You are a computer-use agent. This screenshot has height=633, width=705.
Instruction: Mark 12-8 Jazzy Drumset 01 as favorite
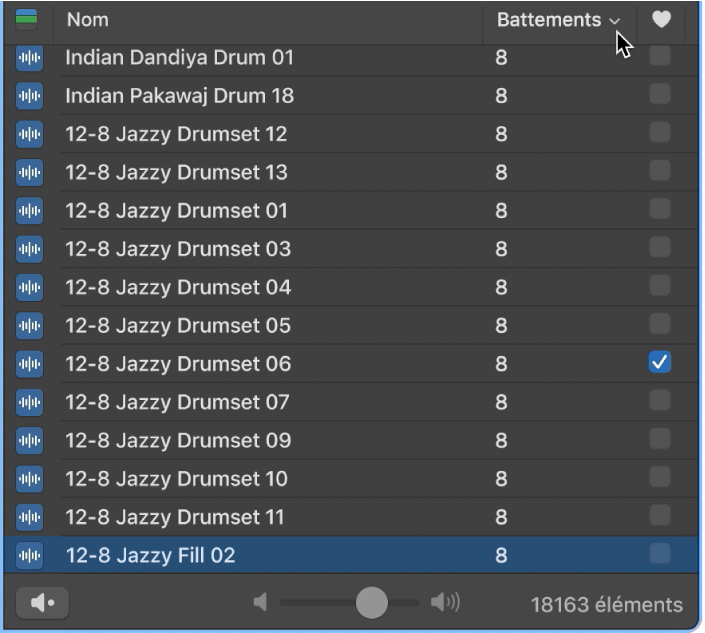(660, 209)
